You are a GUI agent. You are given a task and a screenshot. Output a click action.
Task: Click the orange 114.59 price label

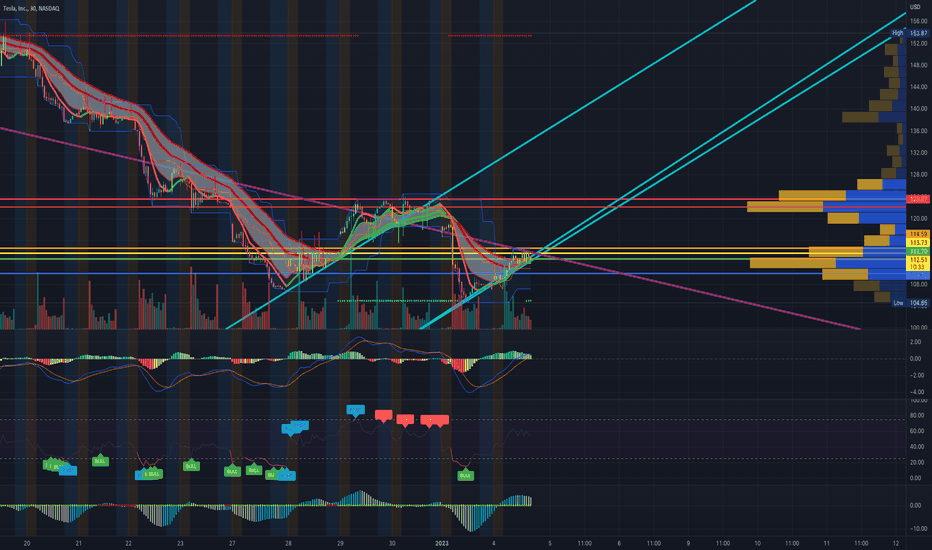pos(918,235)
